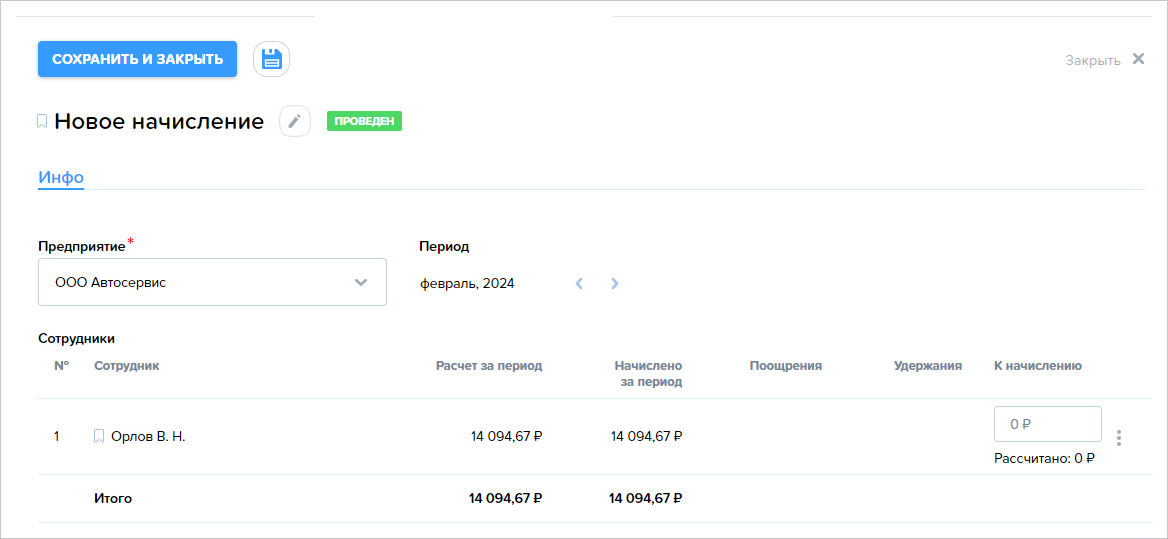This screenshot has width=1168, height=539.
Task: Advance to the next period with the right arrow
Action: (x=615, y=283)
